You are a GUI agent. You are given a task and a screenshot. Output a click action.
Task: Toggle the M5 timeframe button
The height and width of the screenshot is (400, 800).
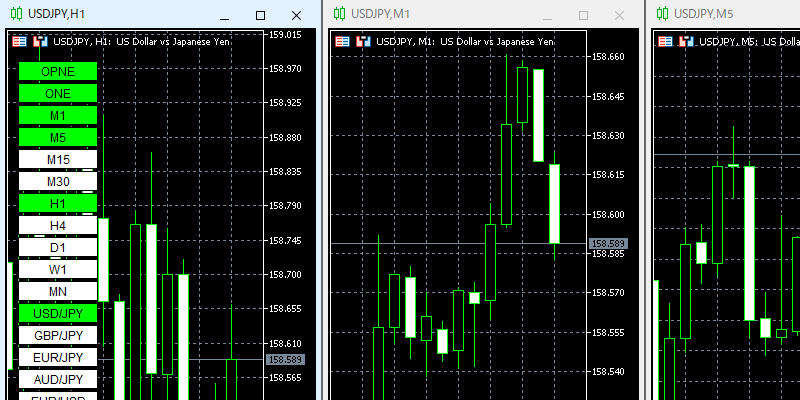58,137
